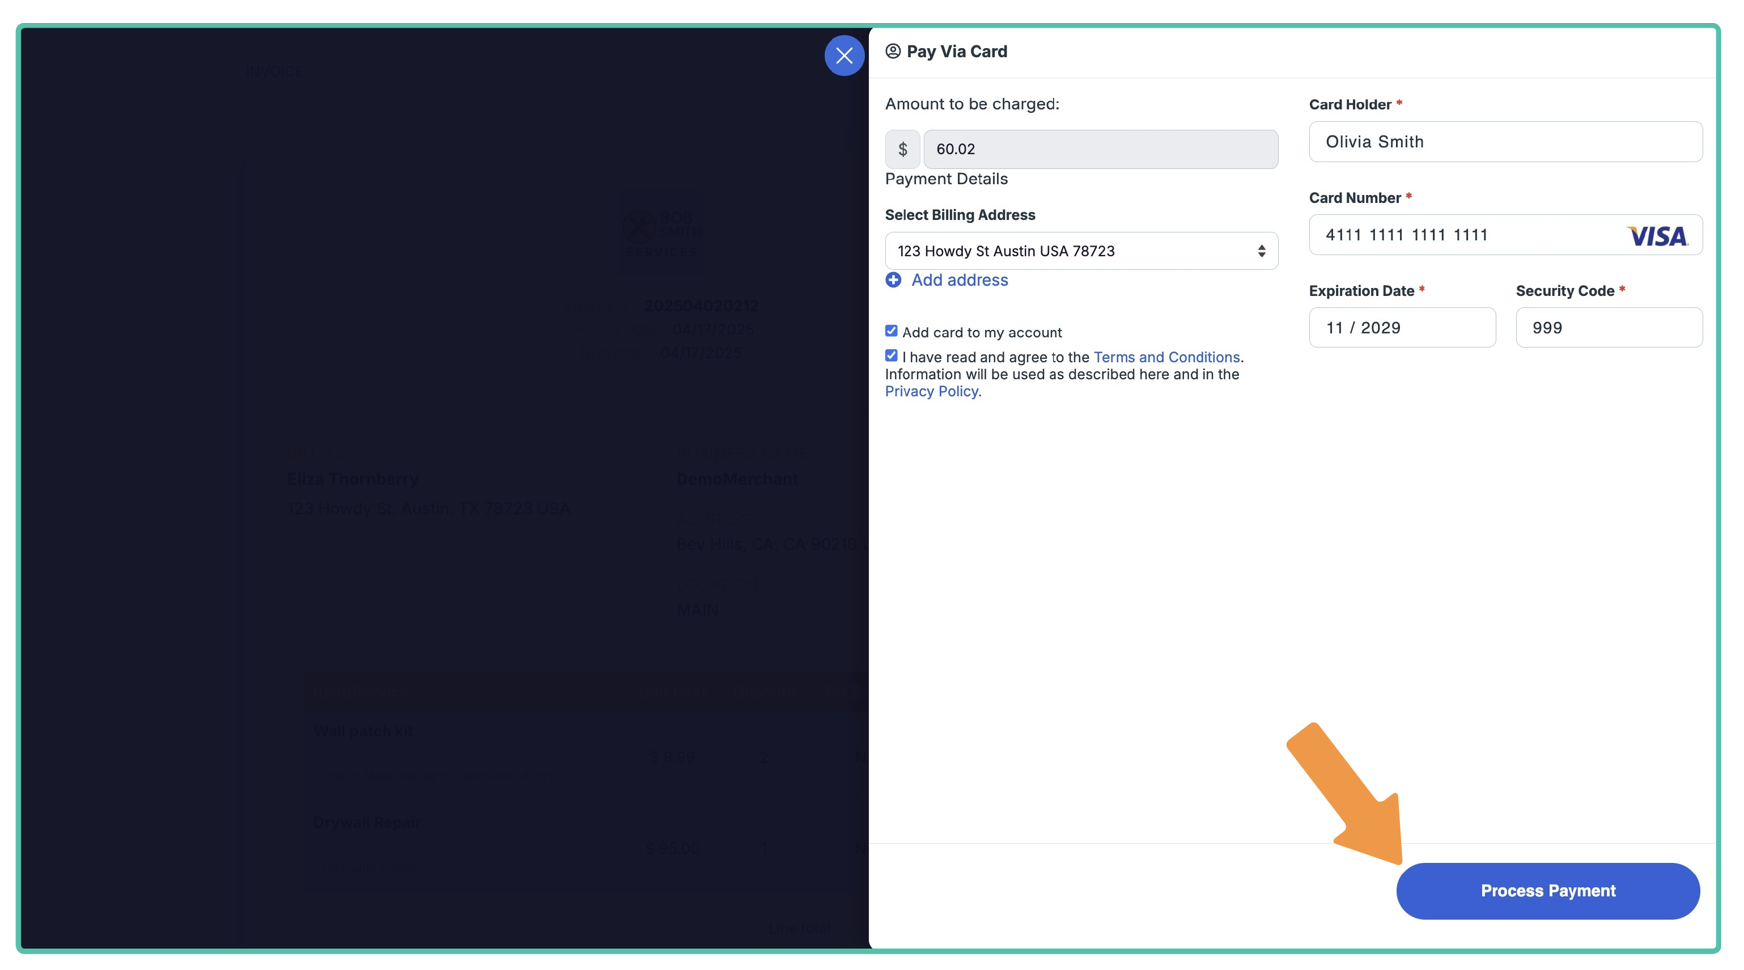Select the Expiration Date field

tap(1401, 328)
